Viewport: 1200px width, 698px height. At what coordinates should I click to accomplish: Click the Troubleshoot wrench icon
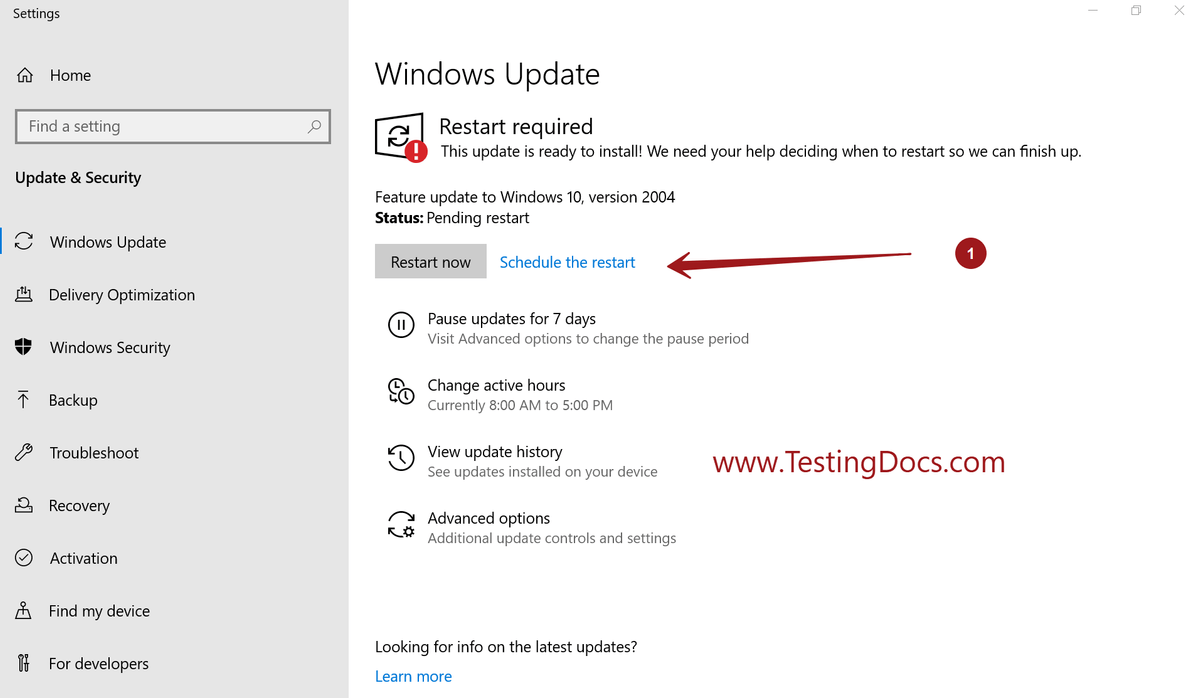25,452
